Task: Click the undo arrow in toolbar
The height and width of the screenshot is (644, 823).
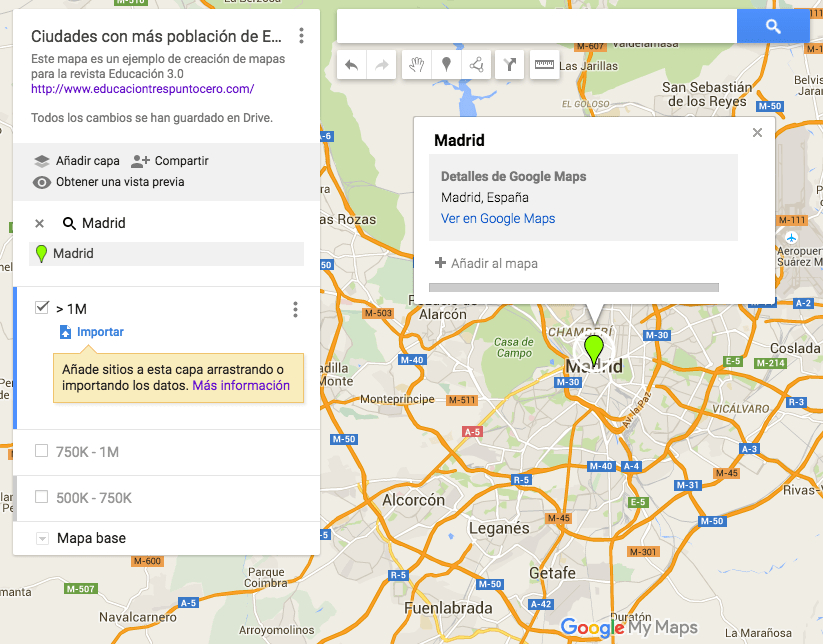Action: click(352, 65)
